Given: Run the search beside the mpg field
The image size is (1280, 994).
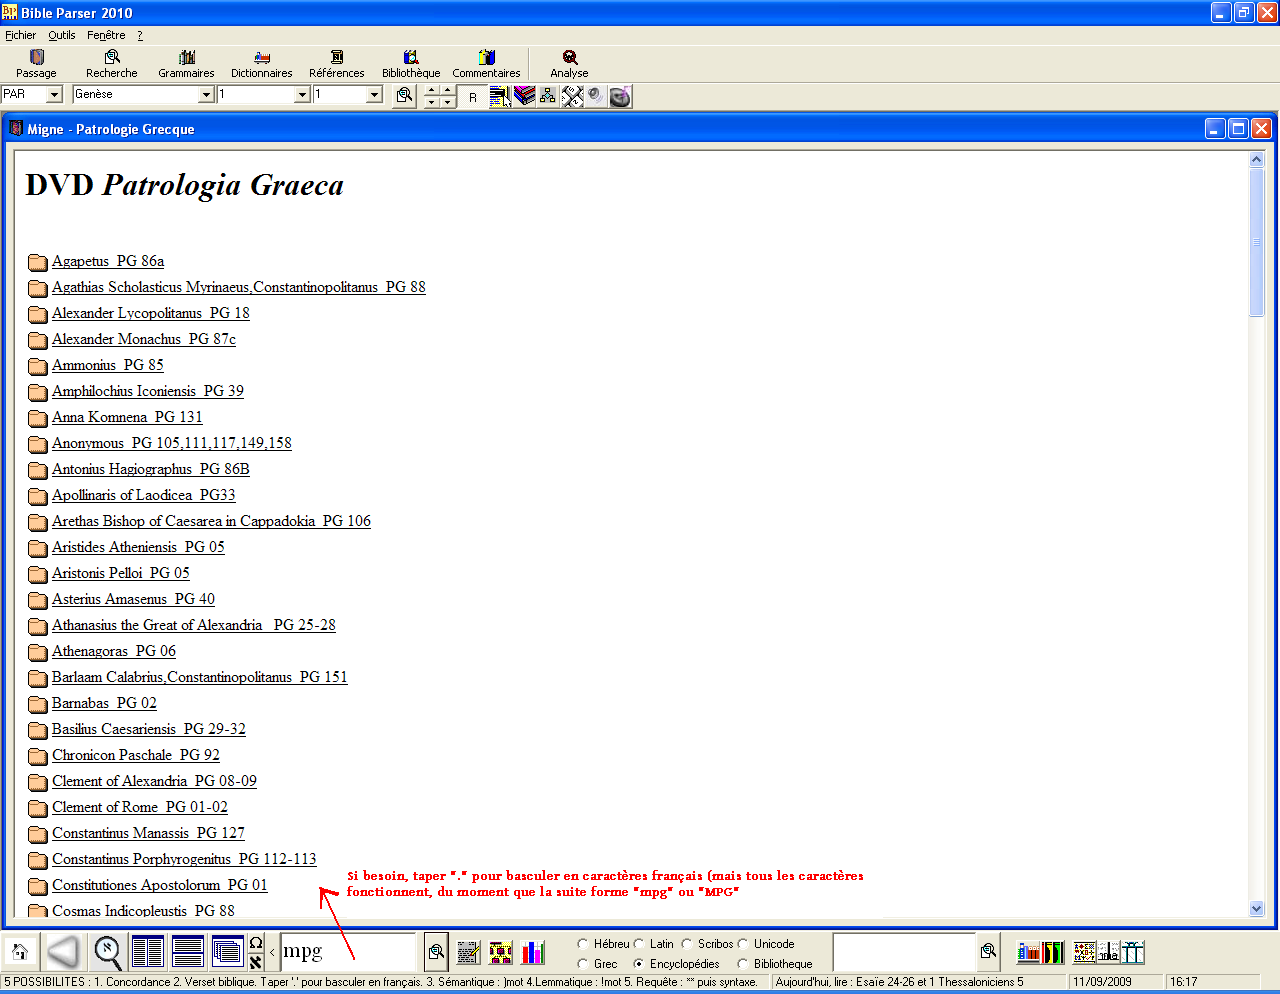Looking at the screenshot, I should [436, 952].
